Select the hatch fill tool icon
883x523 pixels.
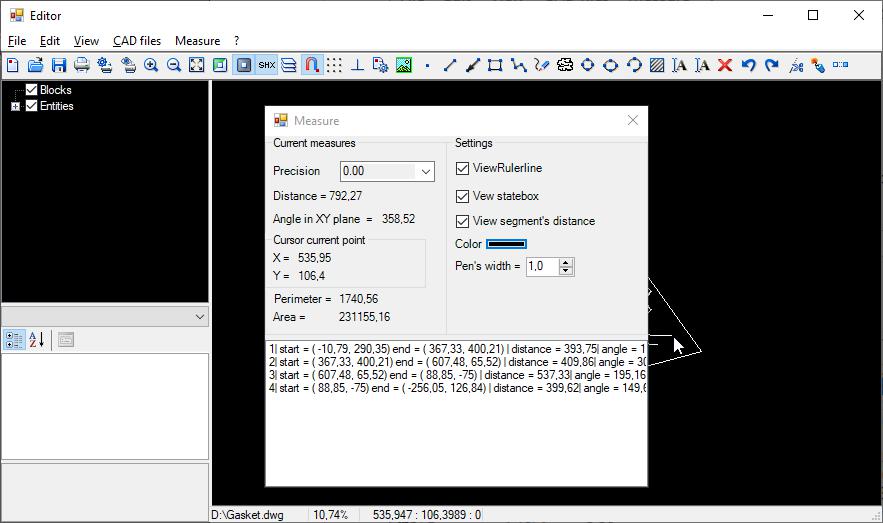(x=656, y=65)
